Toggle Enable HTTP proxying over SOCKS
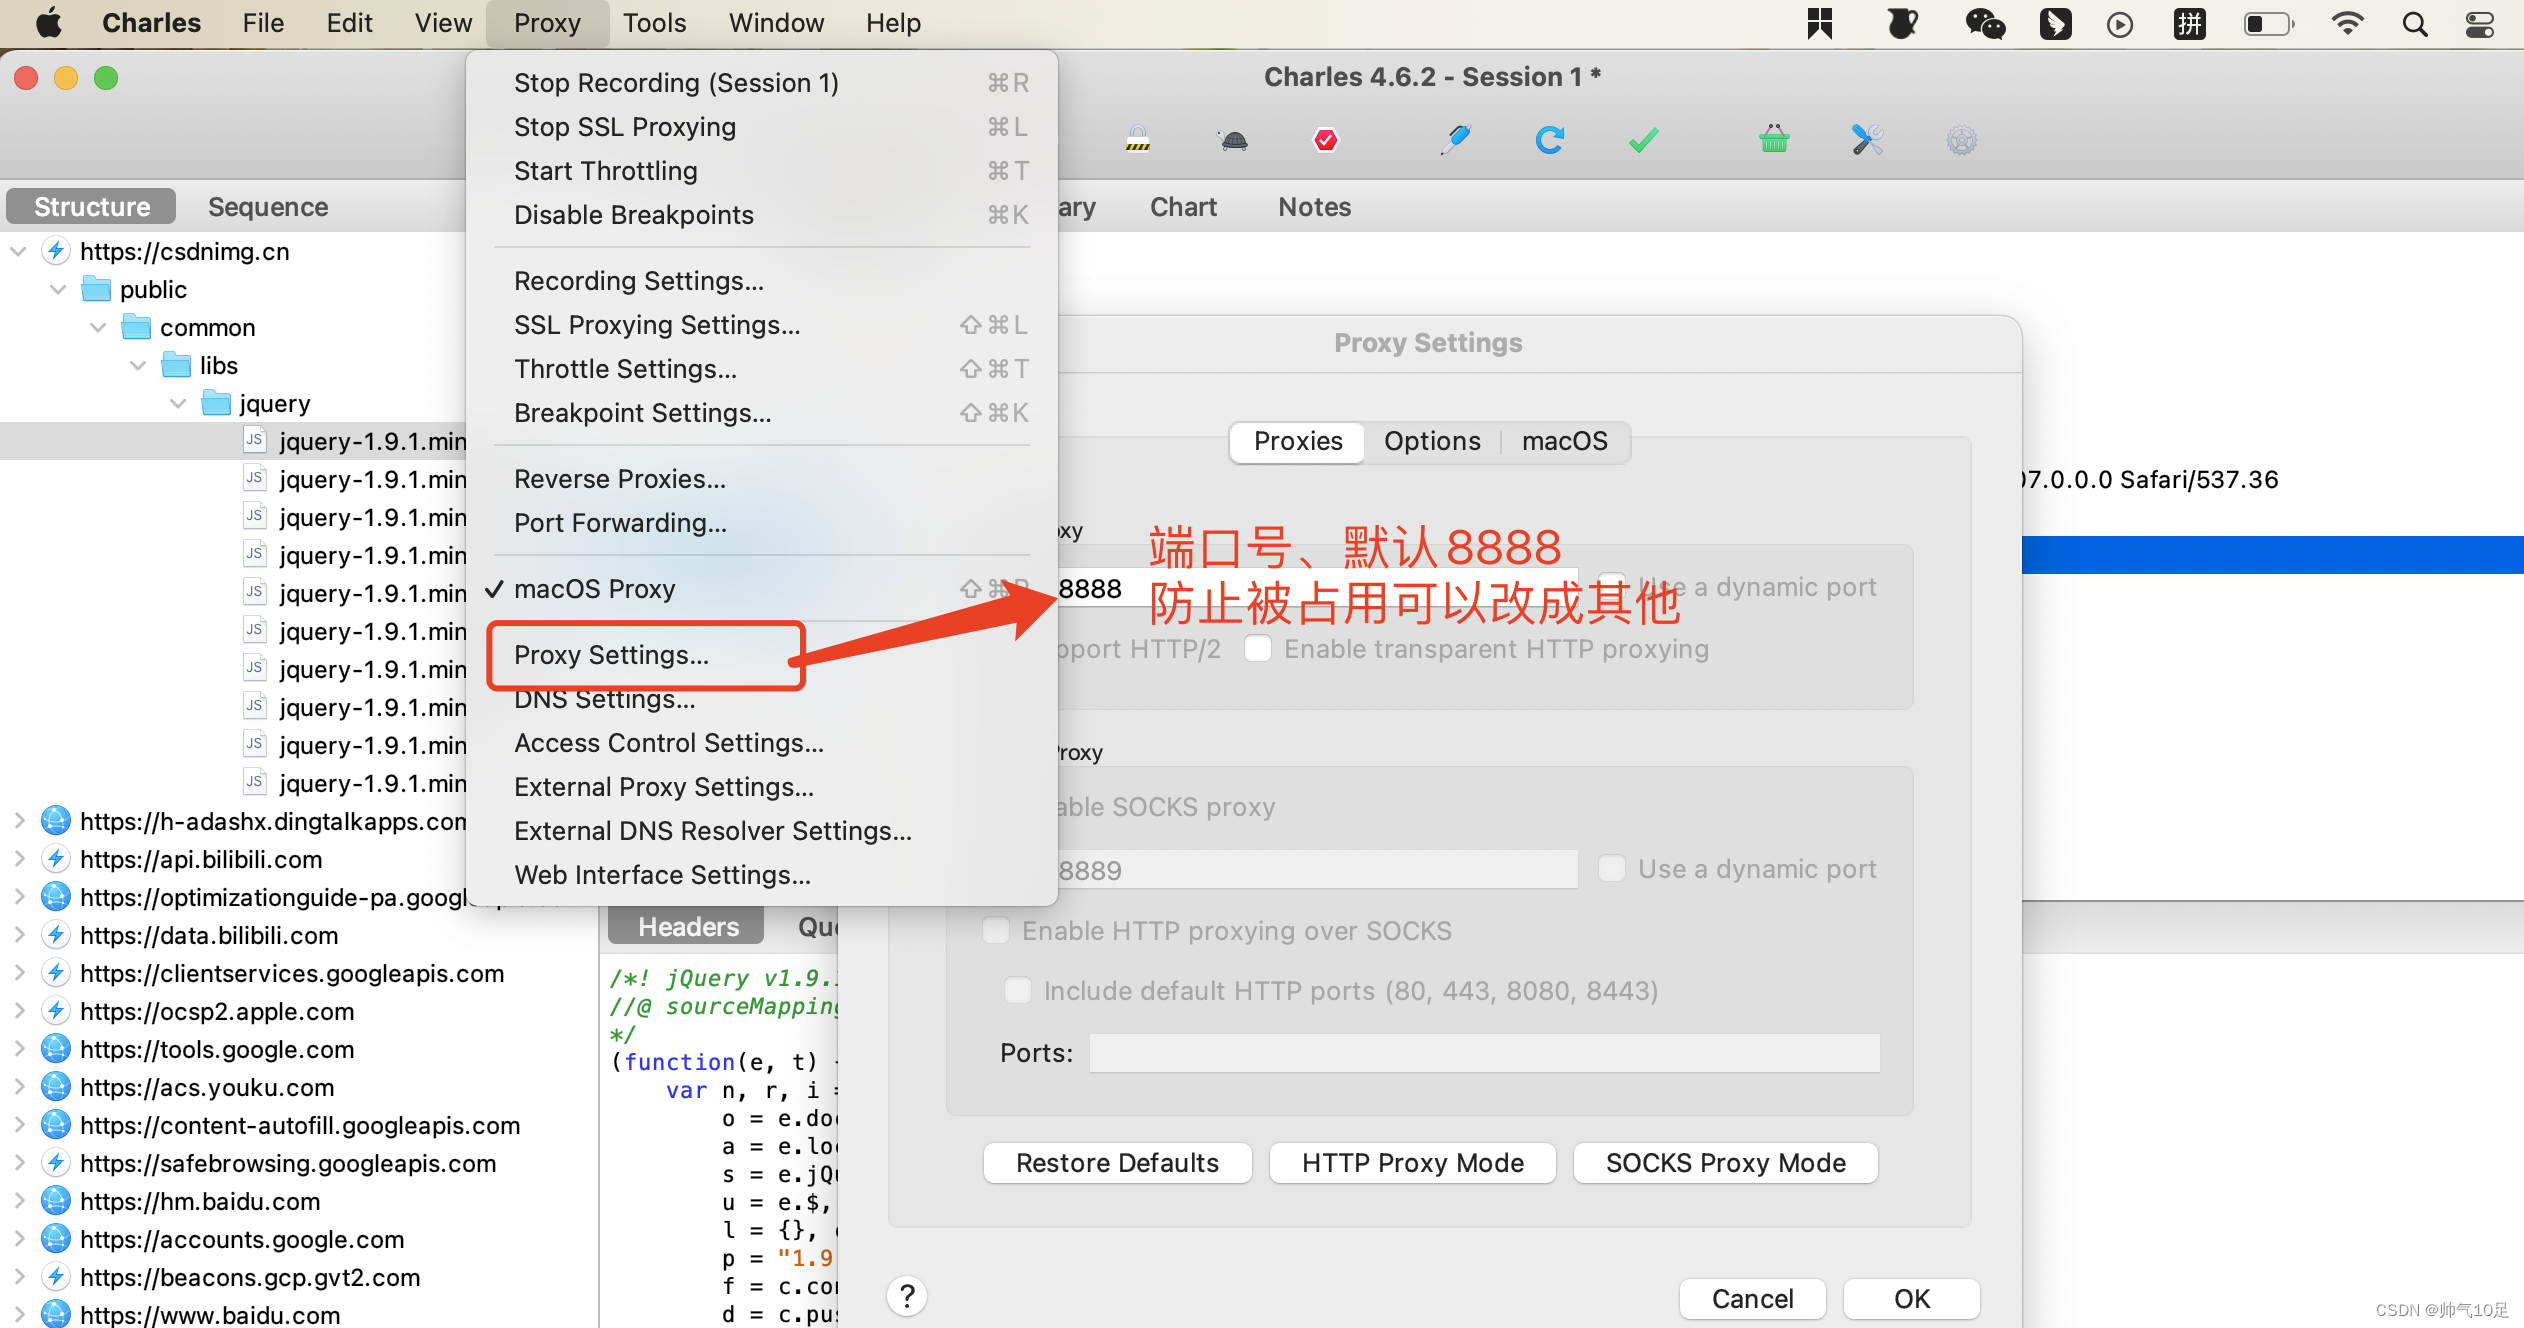Image resolution: width=2524 pixels, height=1328 pixels. (x=996, y=930)
